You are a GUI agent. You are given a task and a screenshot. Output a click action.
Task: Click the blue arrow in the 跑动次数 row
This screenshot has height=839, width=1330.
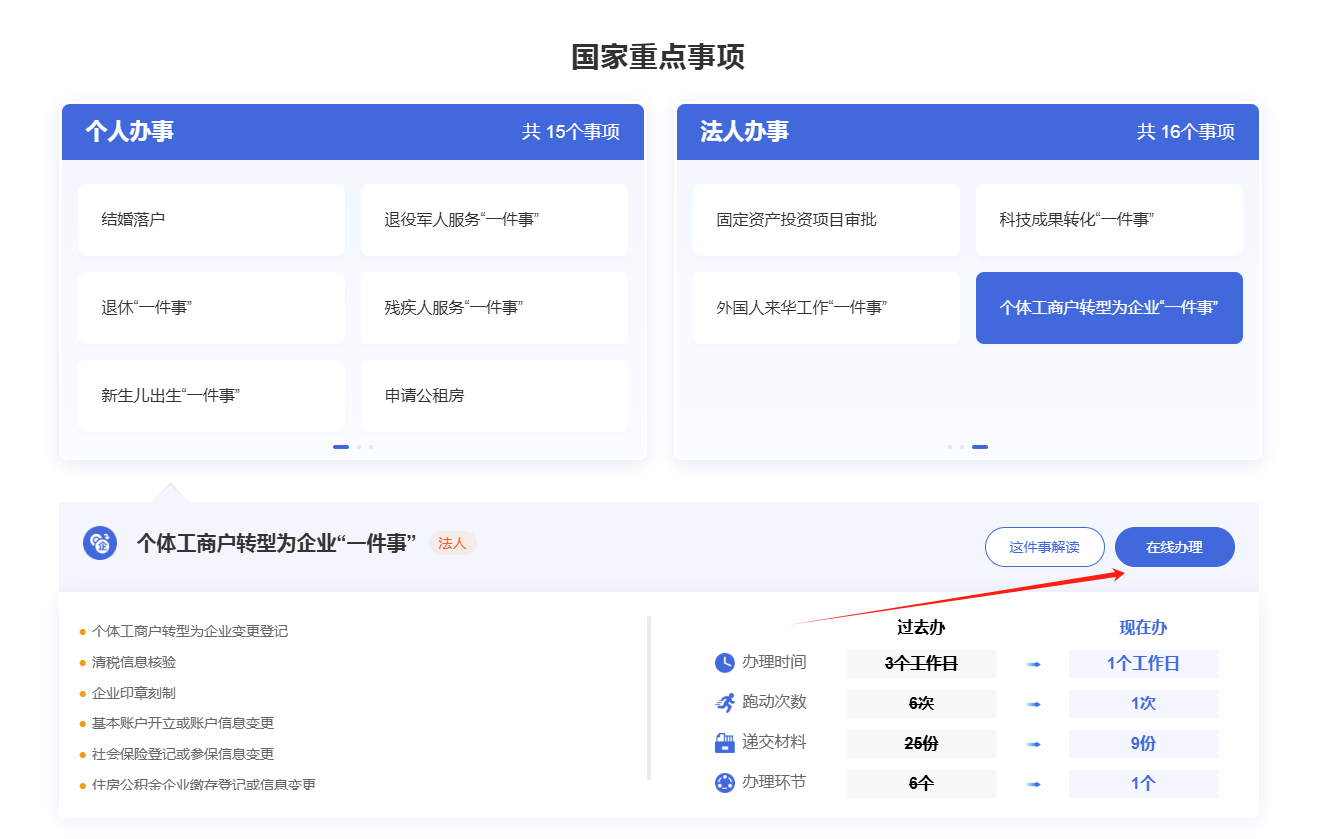coord(1033,704)
